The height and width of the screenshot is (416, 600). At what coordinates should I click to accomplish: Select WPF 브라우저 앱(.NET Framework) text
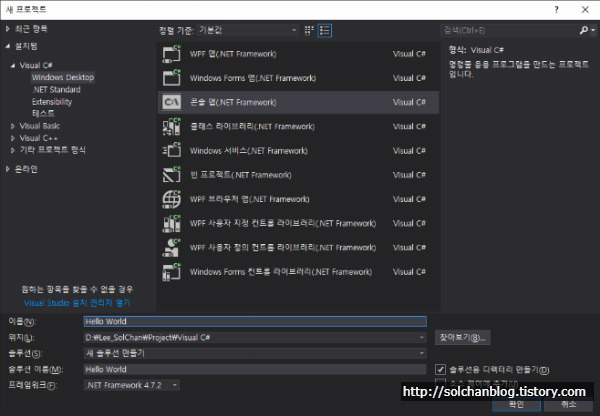coord(249,199)
